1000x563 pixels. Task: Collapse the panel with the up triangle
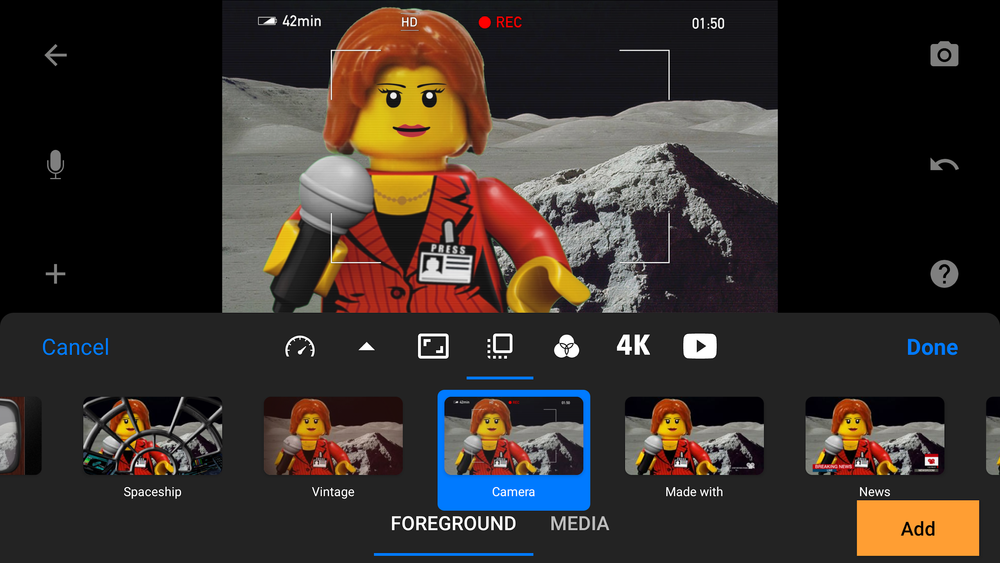point(366,347)
